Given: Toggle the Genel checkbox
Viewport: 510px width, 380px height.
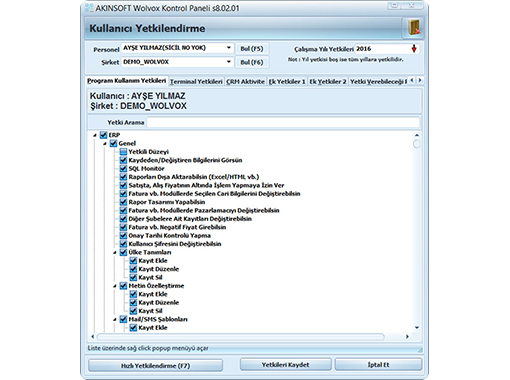Looking at the screenshot, I should [x=113, y=143].
